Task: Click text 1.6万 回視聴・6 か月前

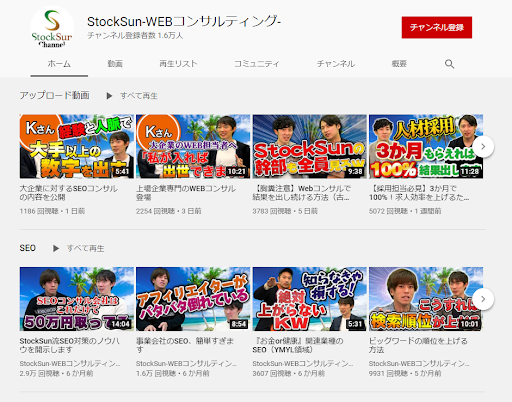Action: tap(173, 373)
